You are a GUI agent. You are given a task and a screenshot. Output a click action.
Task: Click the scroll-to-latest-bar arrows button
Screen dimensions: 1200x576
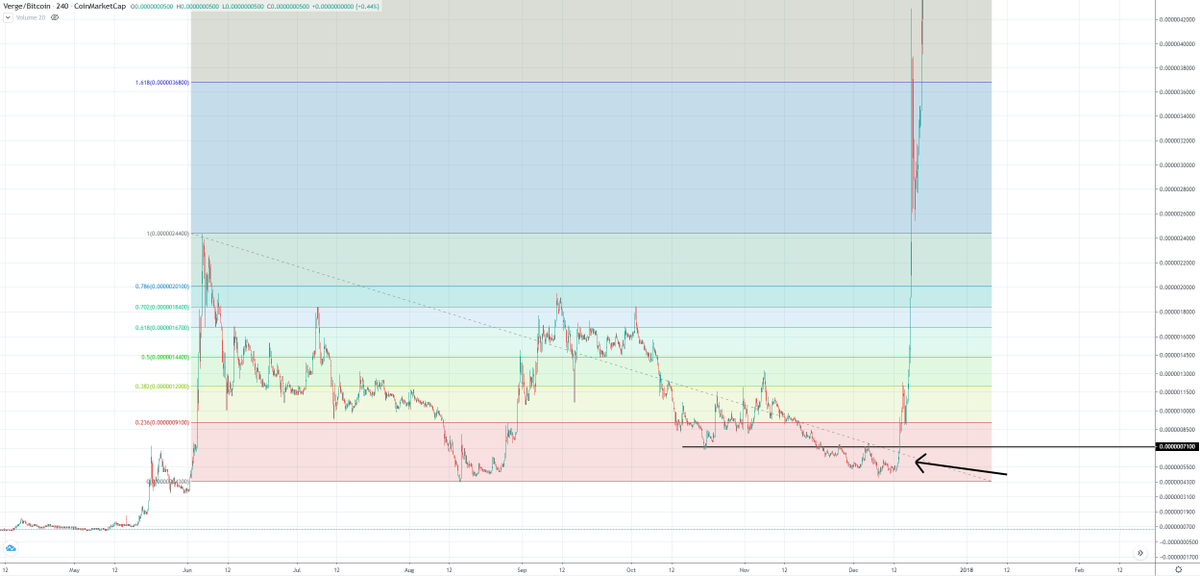tap(1139, 552)
